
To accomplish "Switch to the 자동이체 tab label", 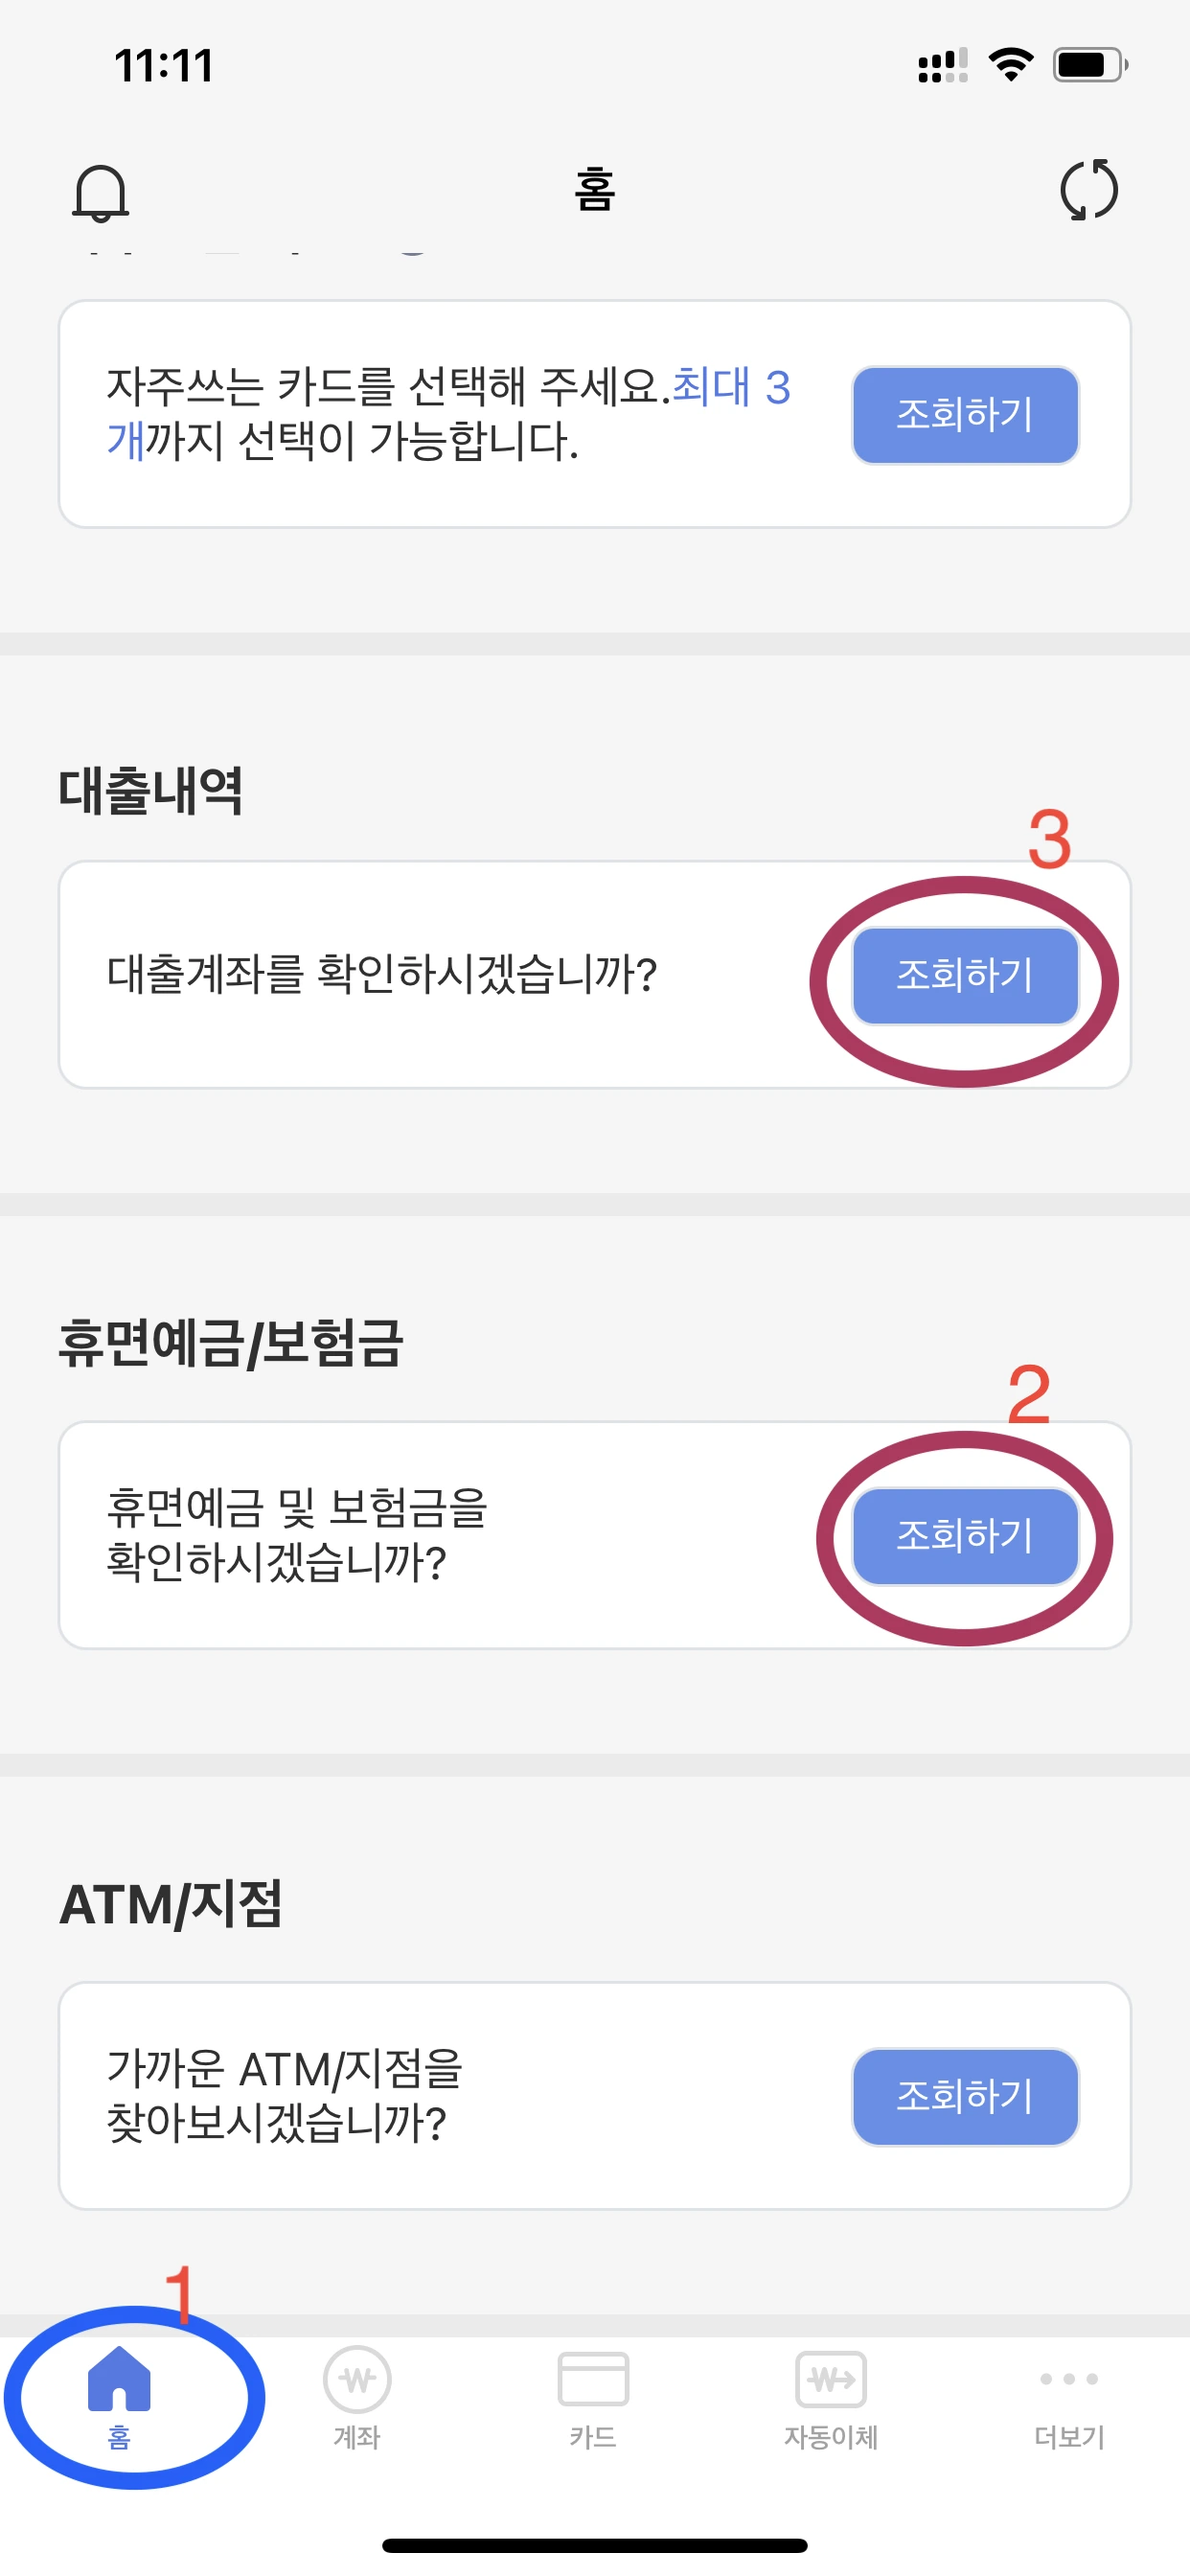I will pos(831,2437).
